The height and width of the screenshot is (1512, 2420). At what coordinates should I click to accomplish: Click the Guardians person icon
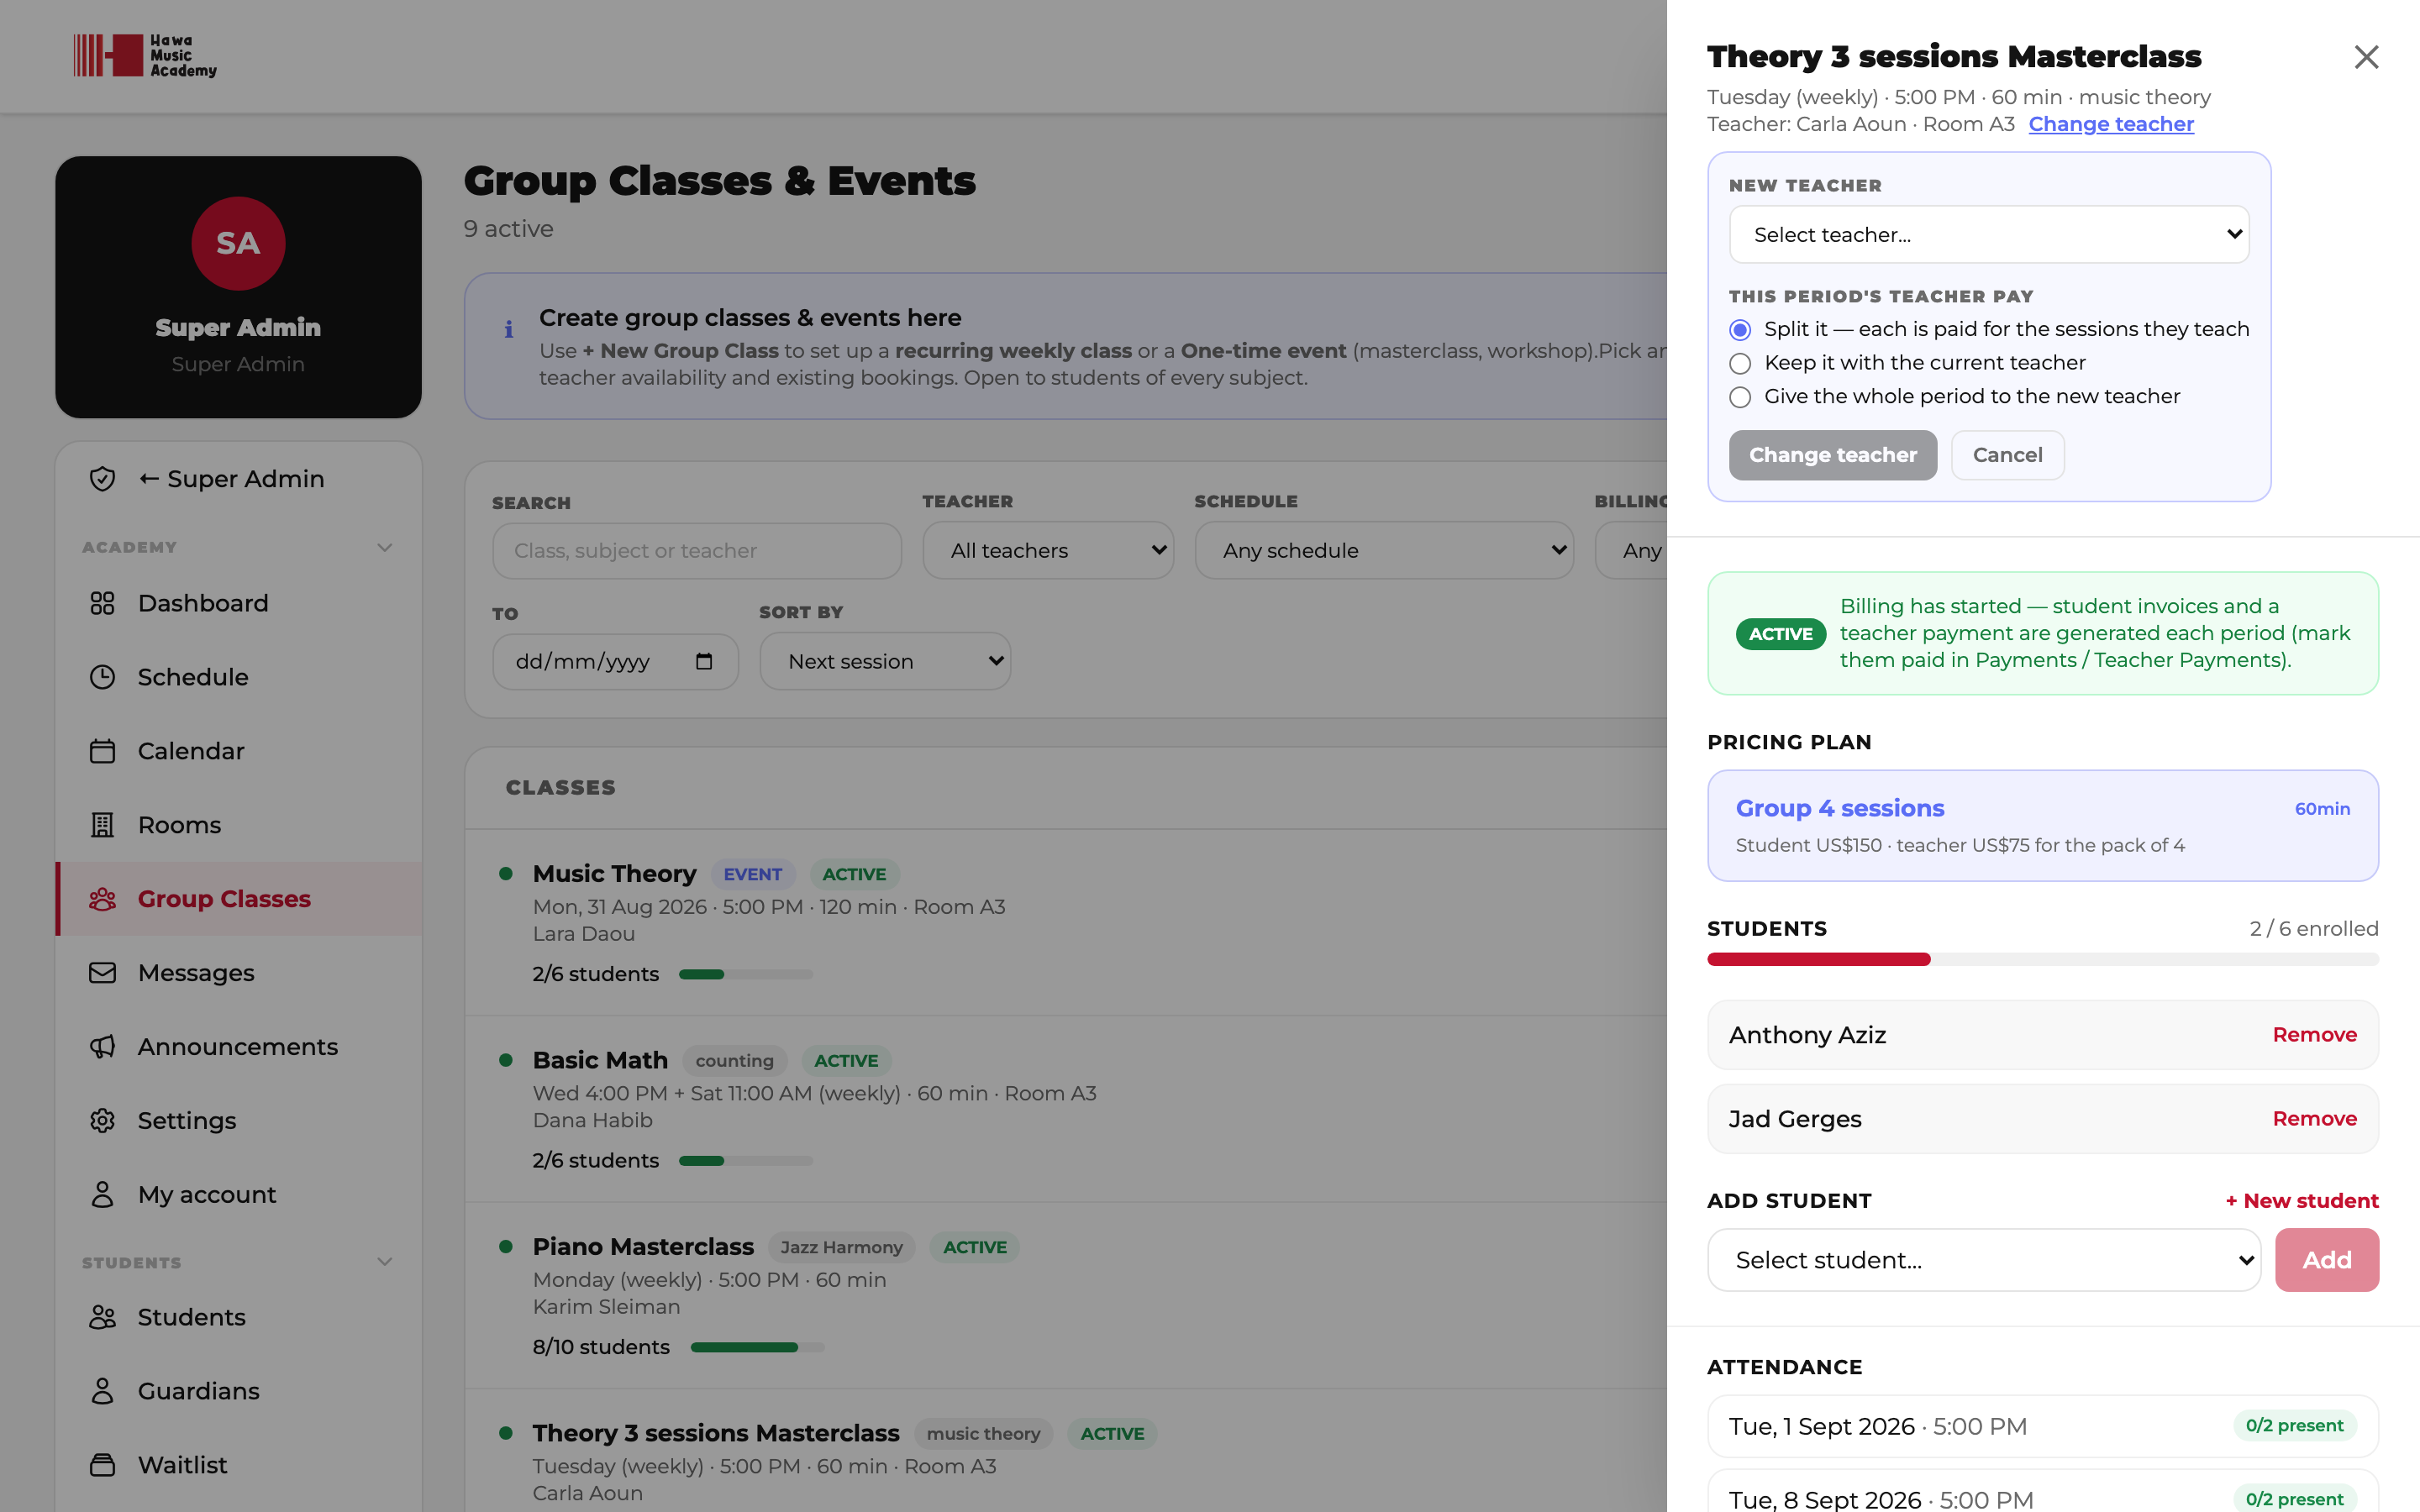[102, 1391]
